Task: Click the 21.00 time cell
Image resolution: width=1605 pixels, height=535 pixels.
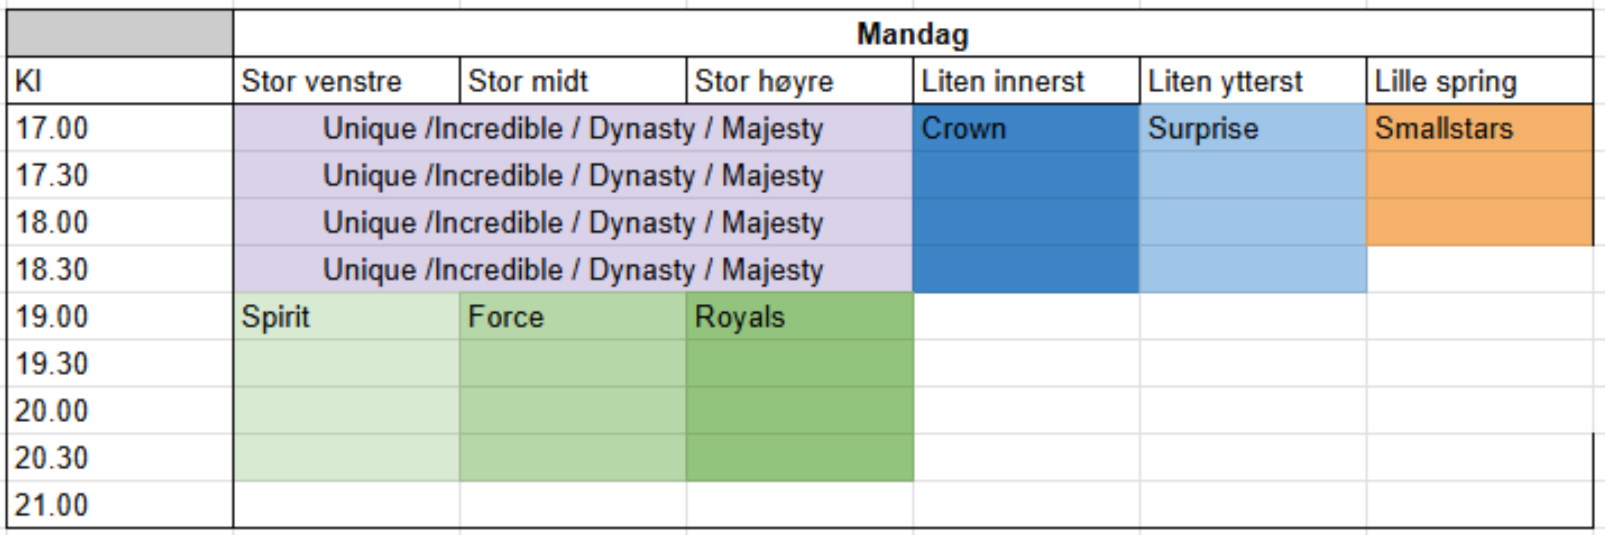Action: [x=120, y=505]
